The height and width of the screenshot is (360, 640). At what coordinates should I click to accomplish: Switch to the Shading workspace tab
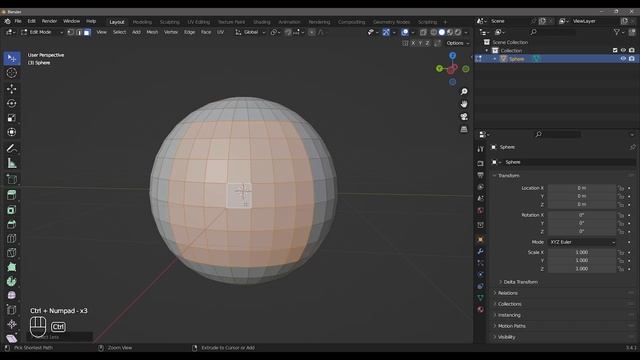(262, 22)
